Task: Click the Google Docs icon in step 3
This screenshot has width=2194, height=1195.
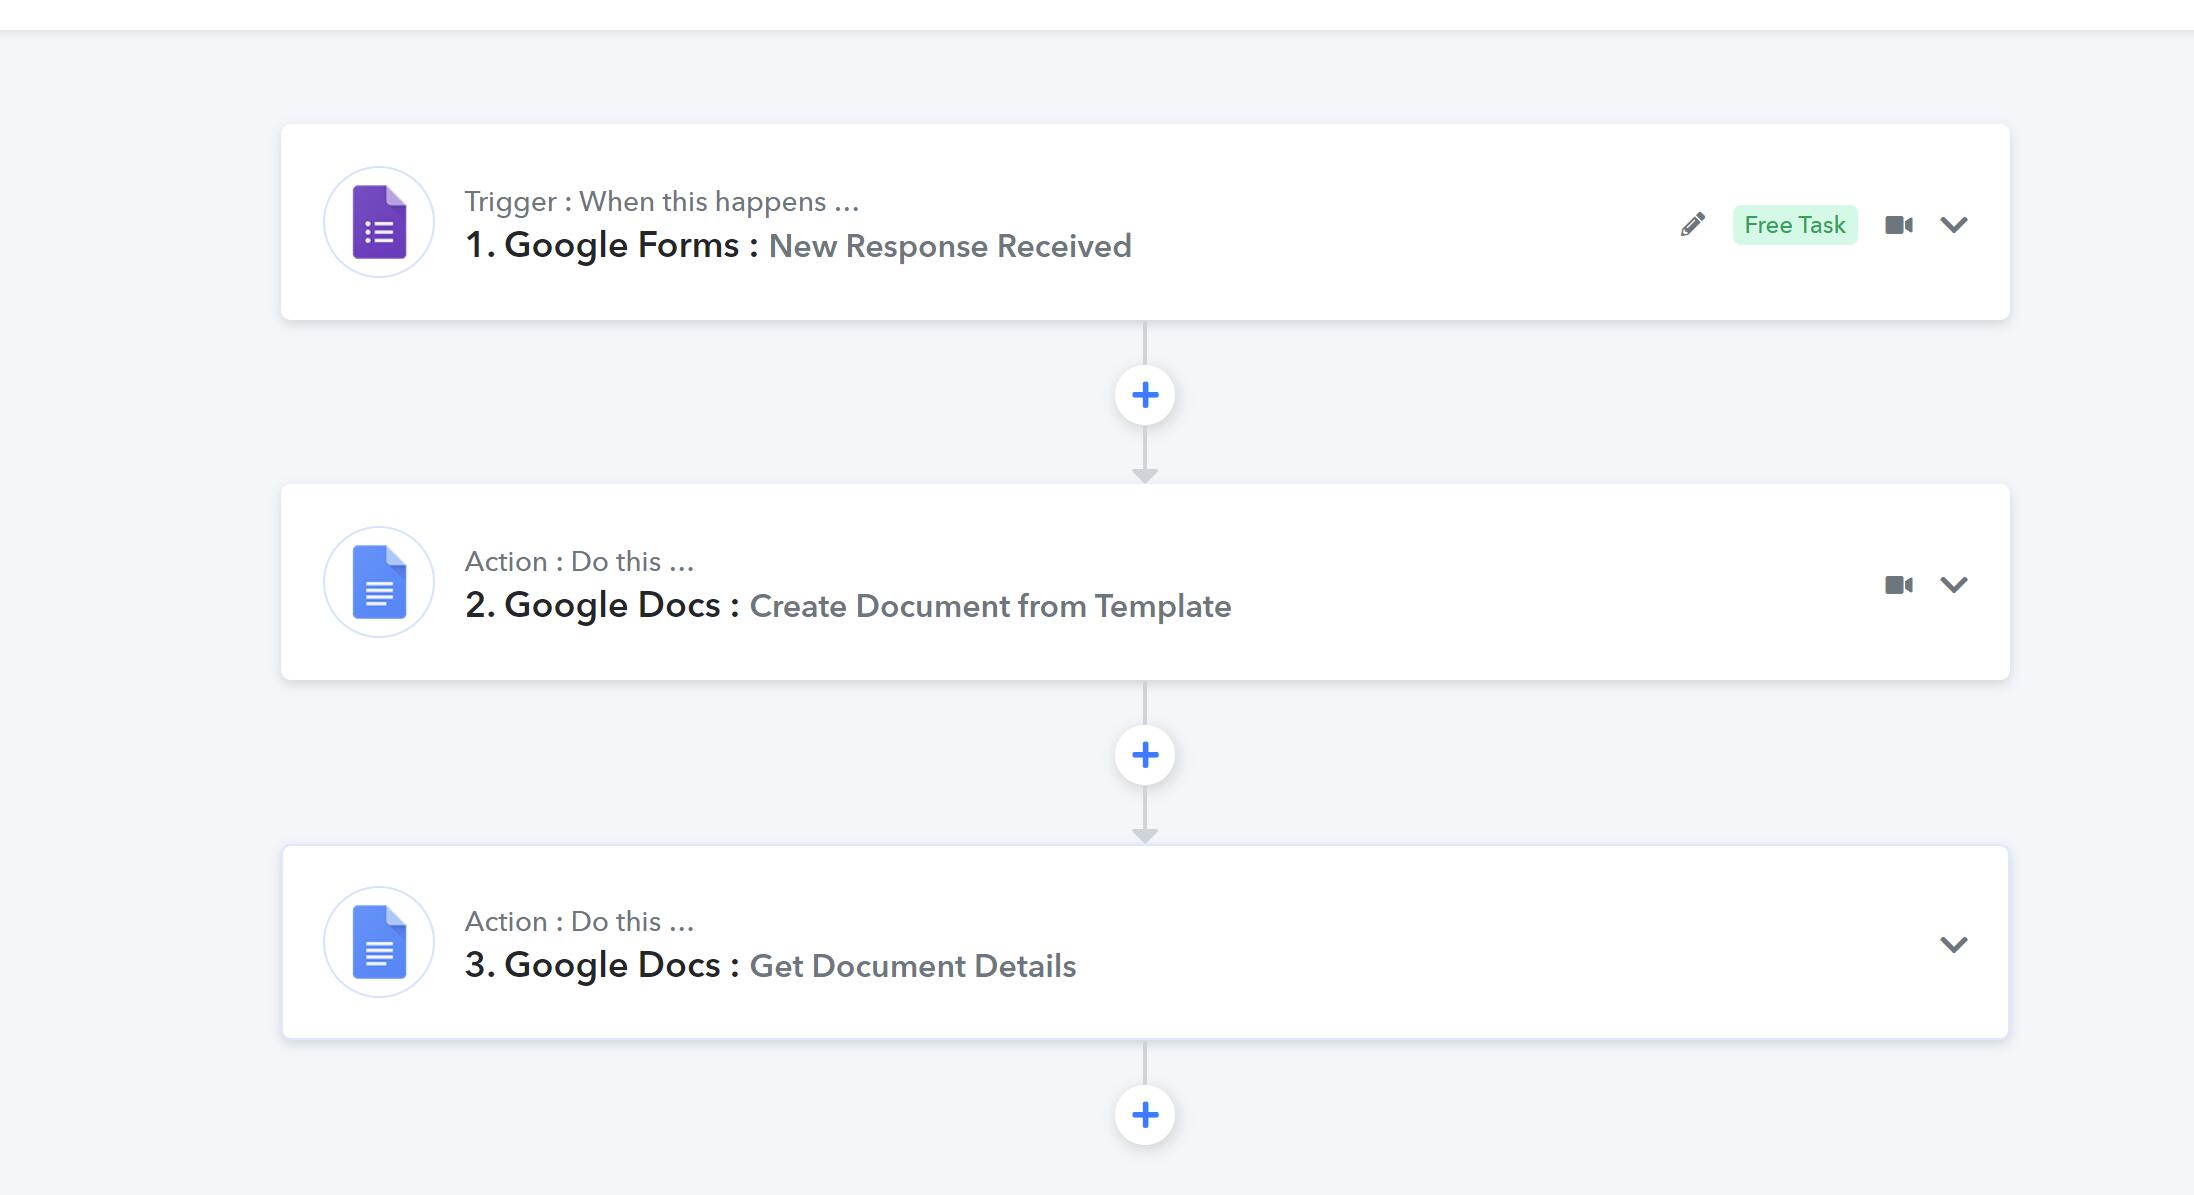Action: (x=379, y=942)
